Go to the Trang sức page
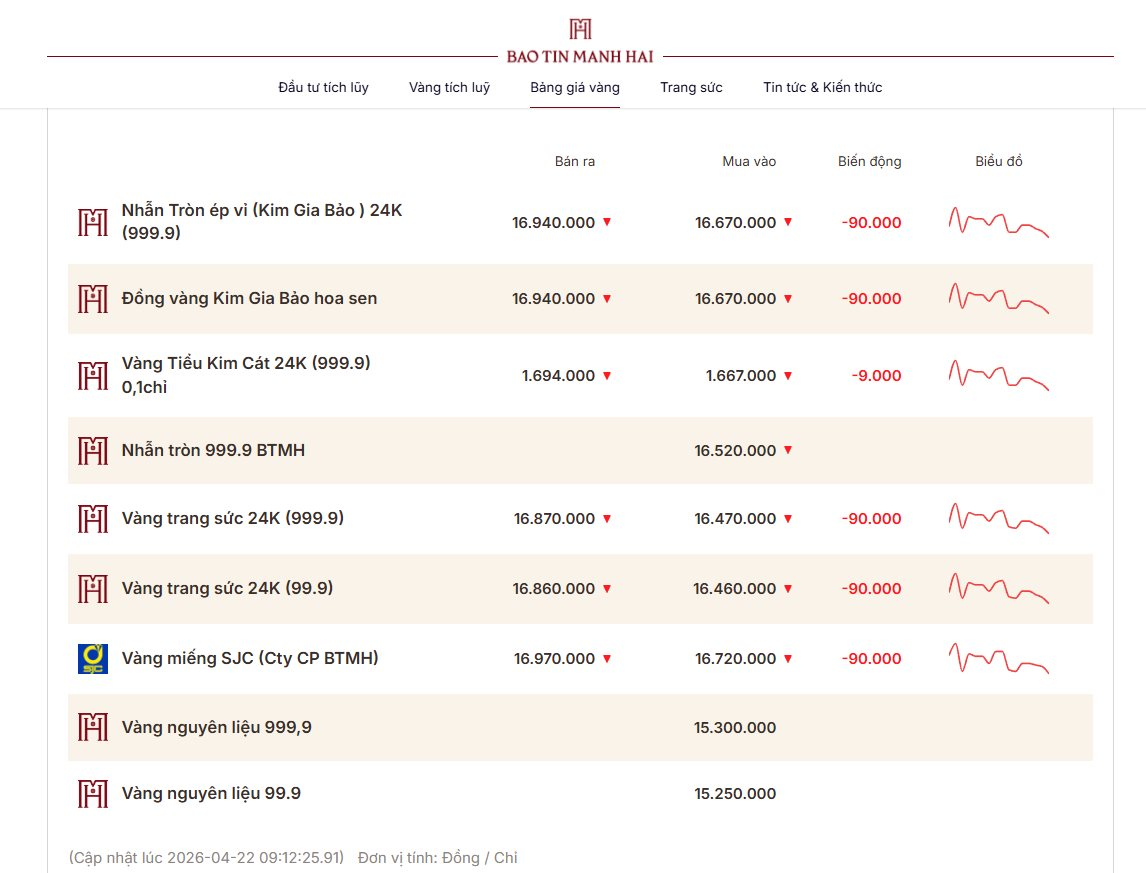This screenshot has width=1146, height=873. click(691, 87)
